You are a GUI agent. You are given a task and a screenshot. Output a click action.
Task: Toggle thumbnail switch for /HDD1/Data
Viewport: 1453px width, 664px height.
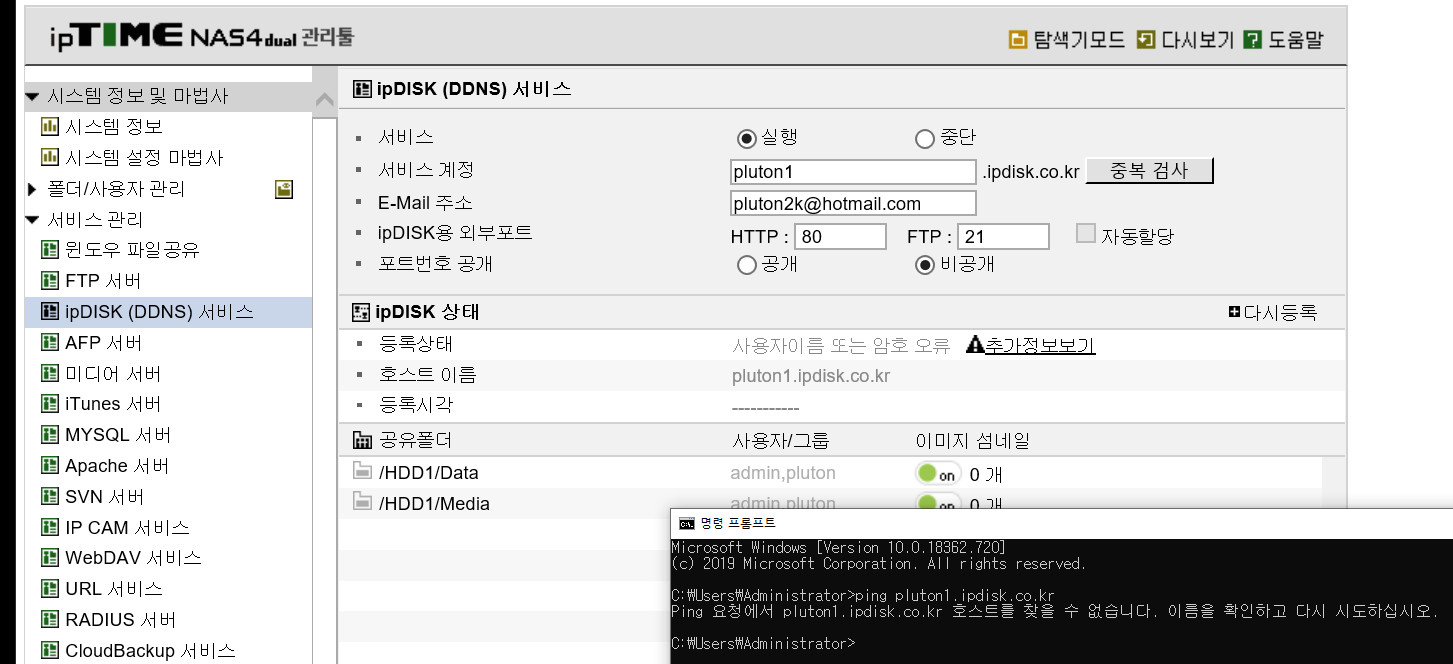(x=938, y=474)
